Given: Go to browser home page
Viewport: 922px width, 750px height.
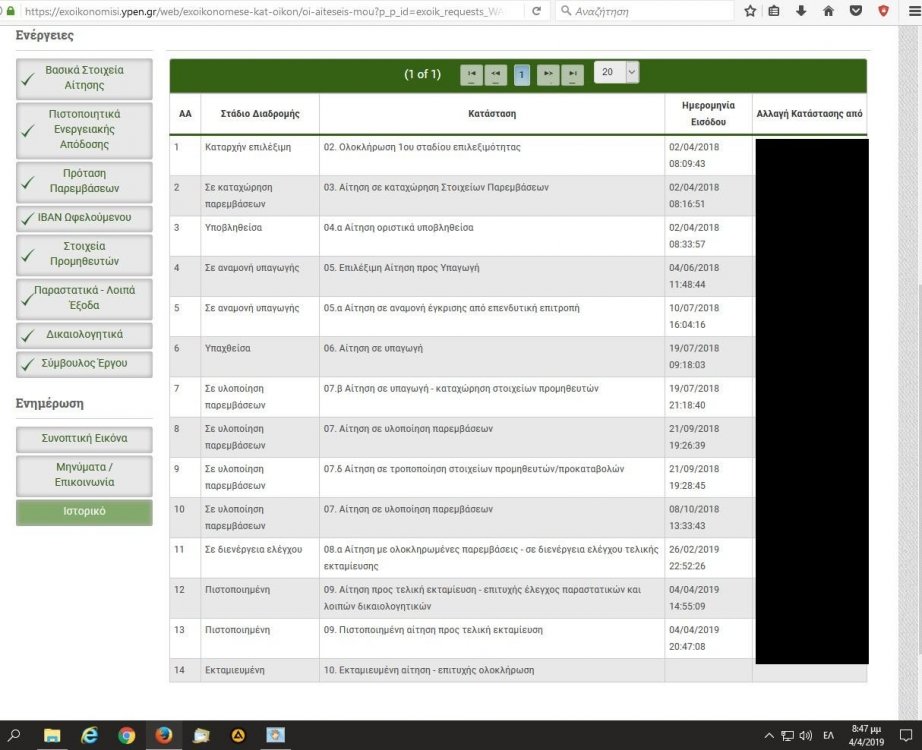Looking at the screenshot, I should [x=828, y=11].
